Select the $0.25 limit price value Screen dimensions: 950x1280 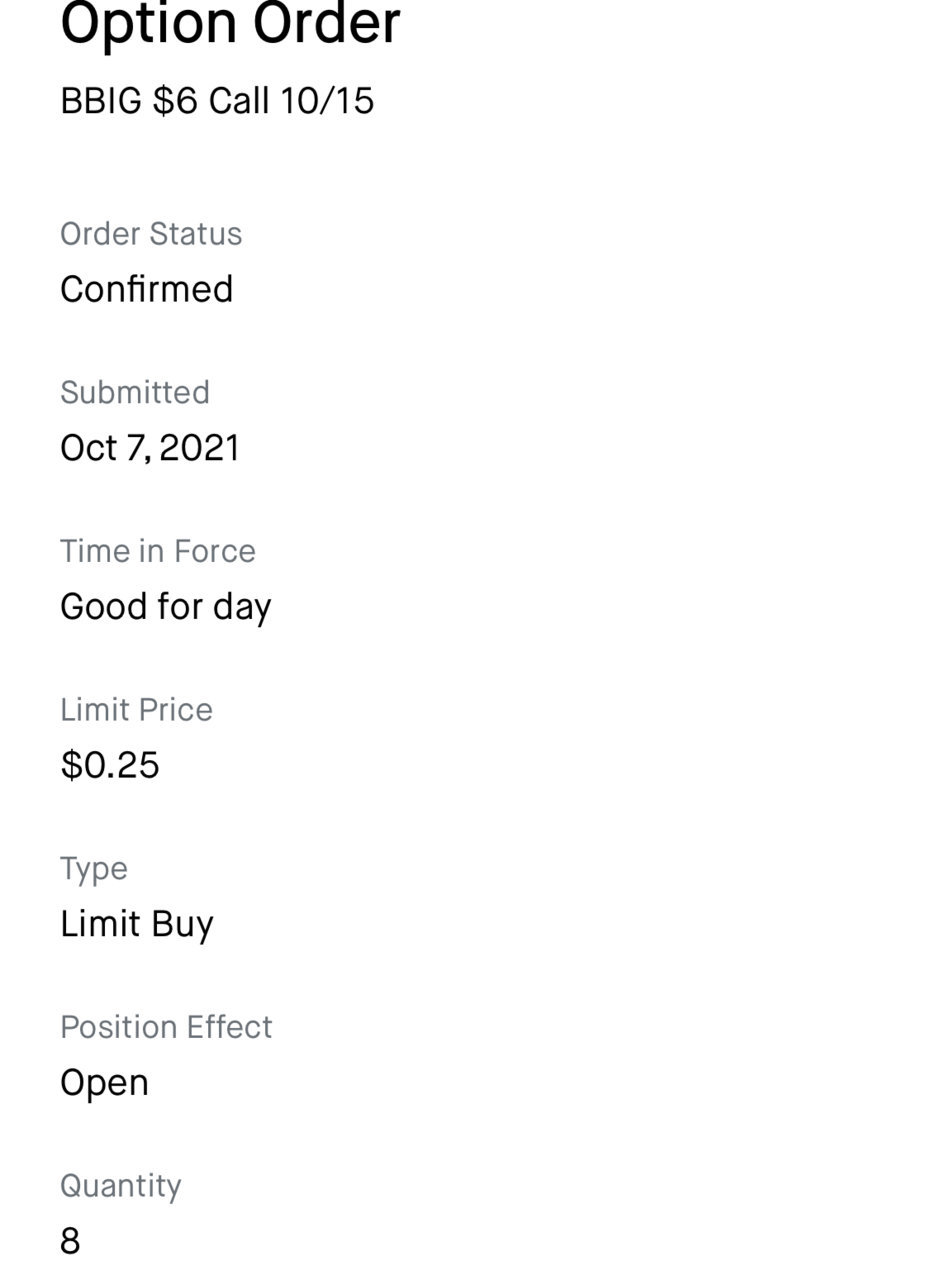click(x=110, y=765)
